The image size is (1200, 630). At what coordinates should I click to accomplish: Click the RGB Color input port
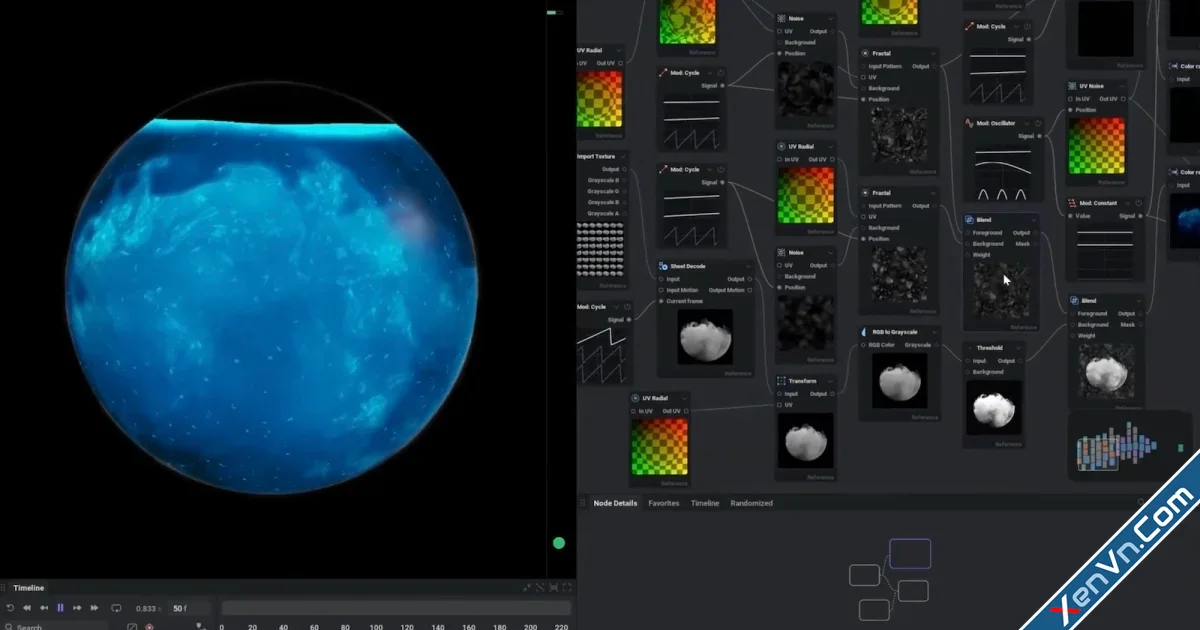[862, 345]
